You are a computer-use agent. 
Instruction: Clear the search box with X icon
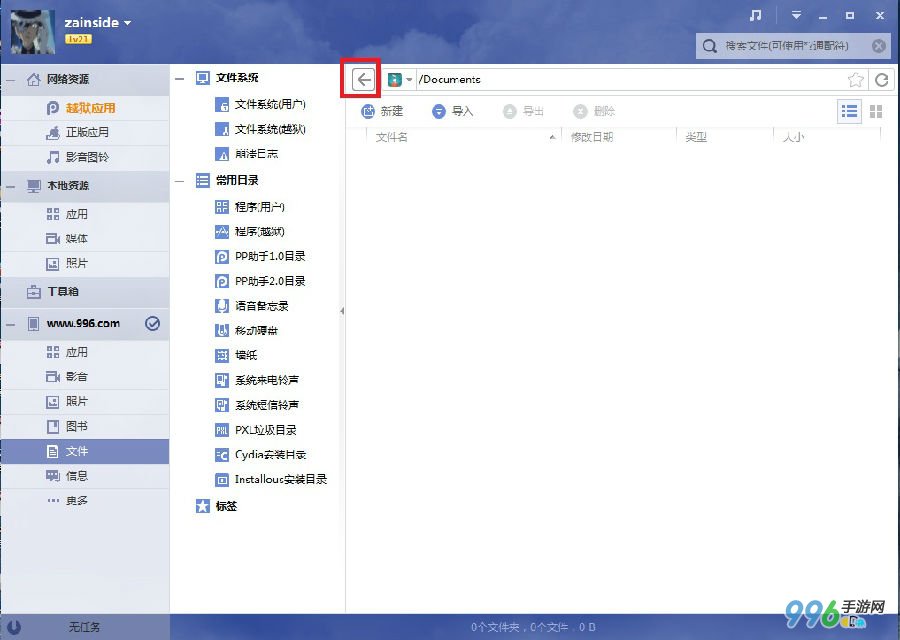(x=878, y=46)
